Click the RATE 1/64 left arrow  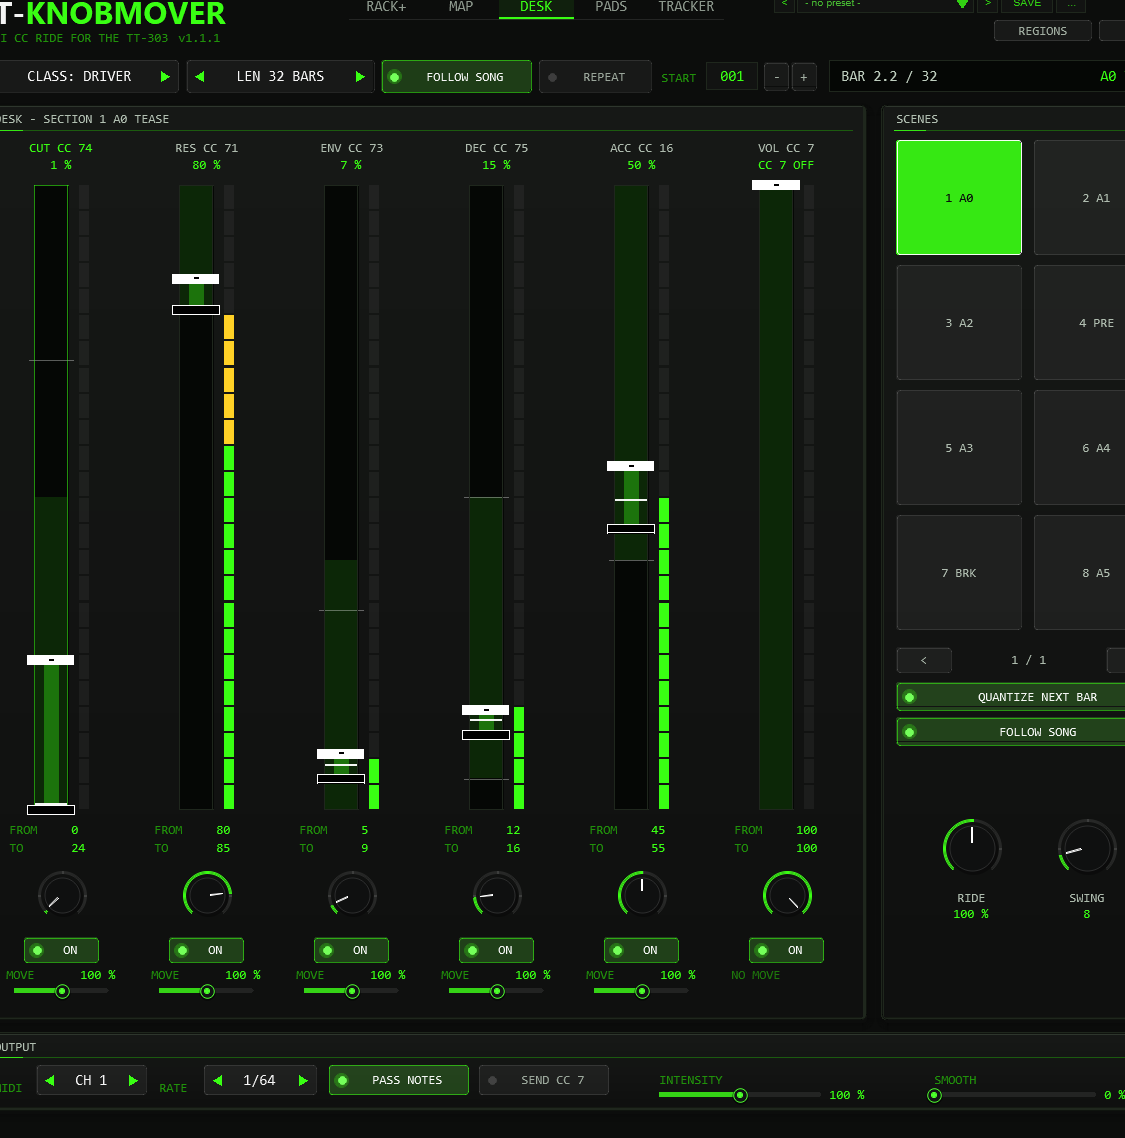pyautogui.click(x=218, y=1081)
